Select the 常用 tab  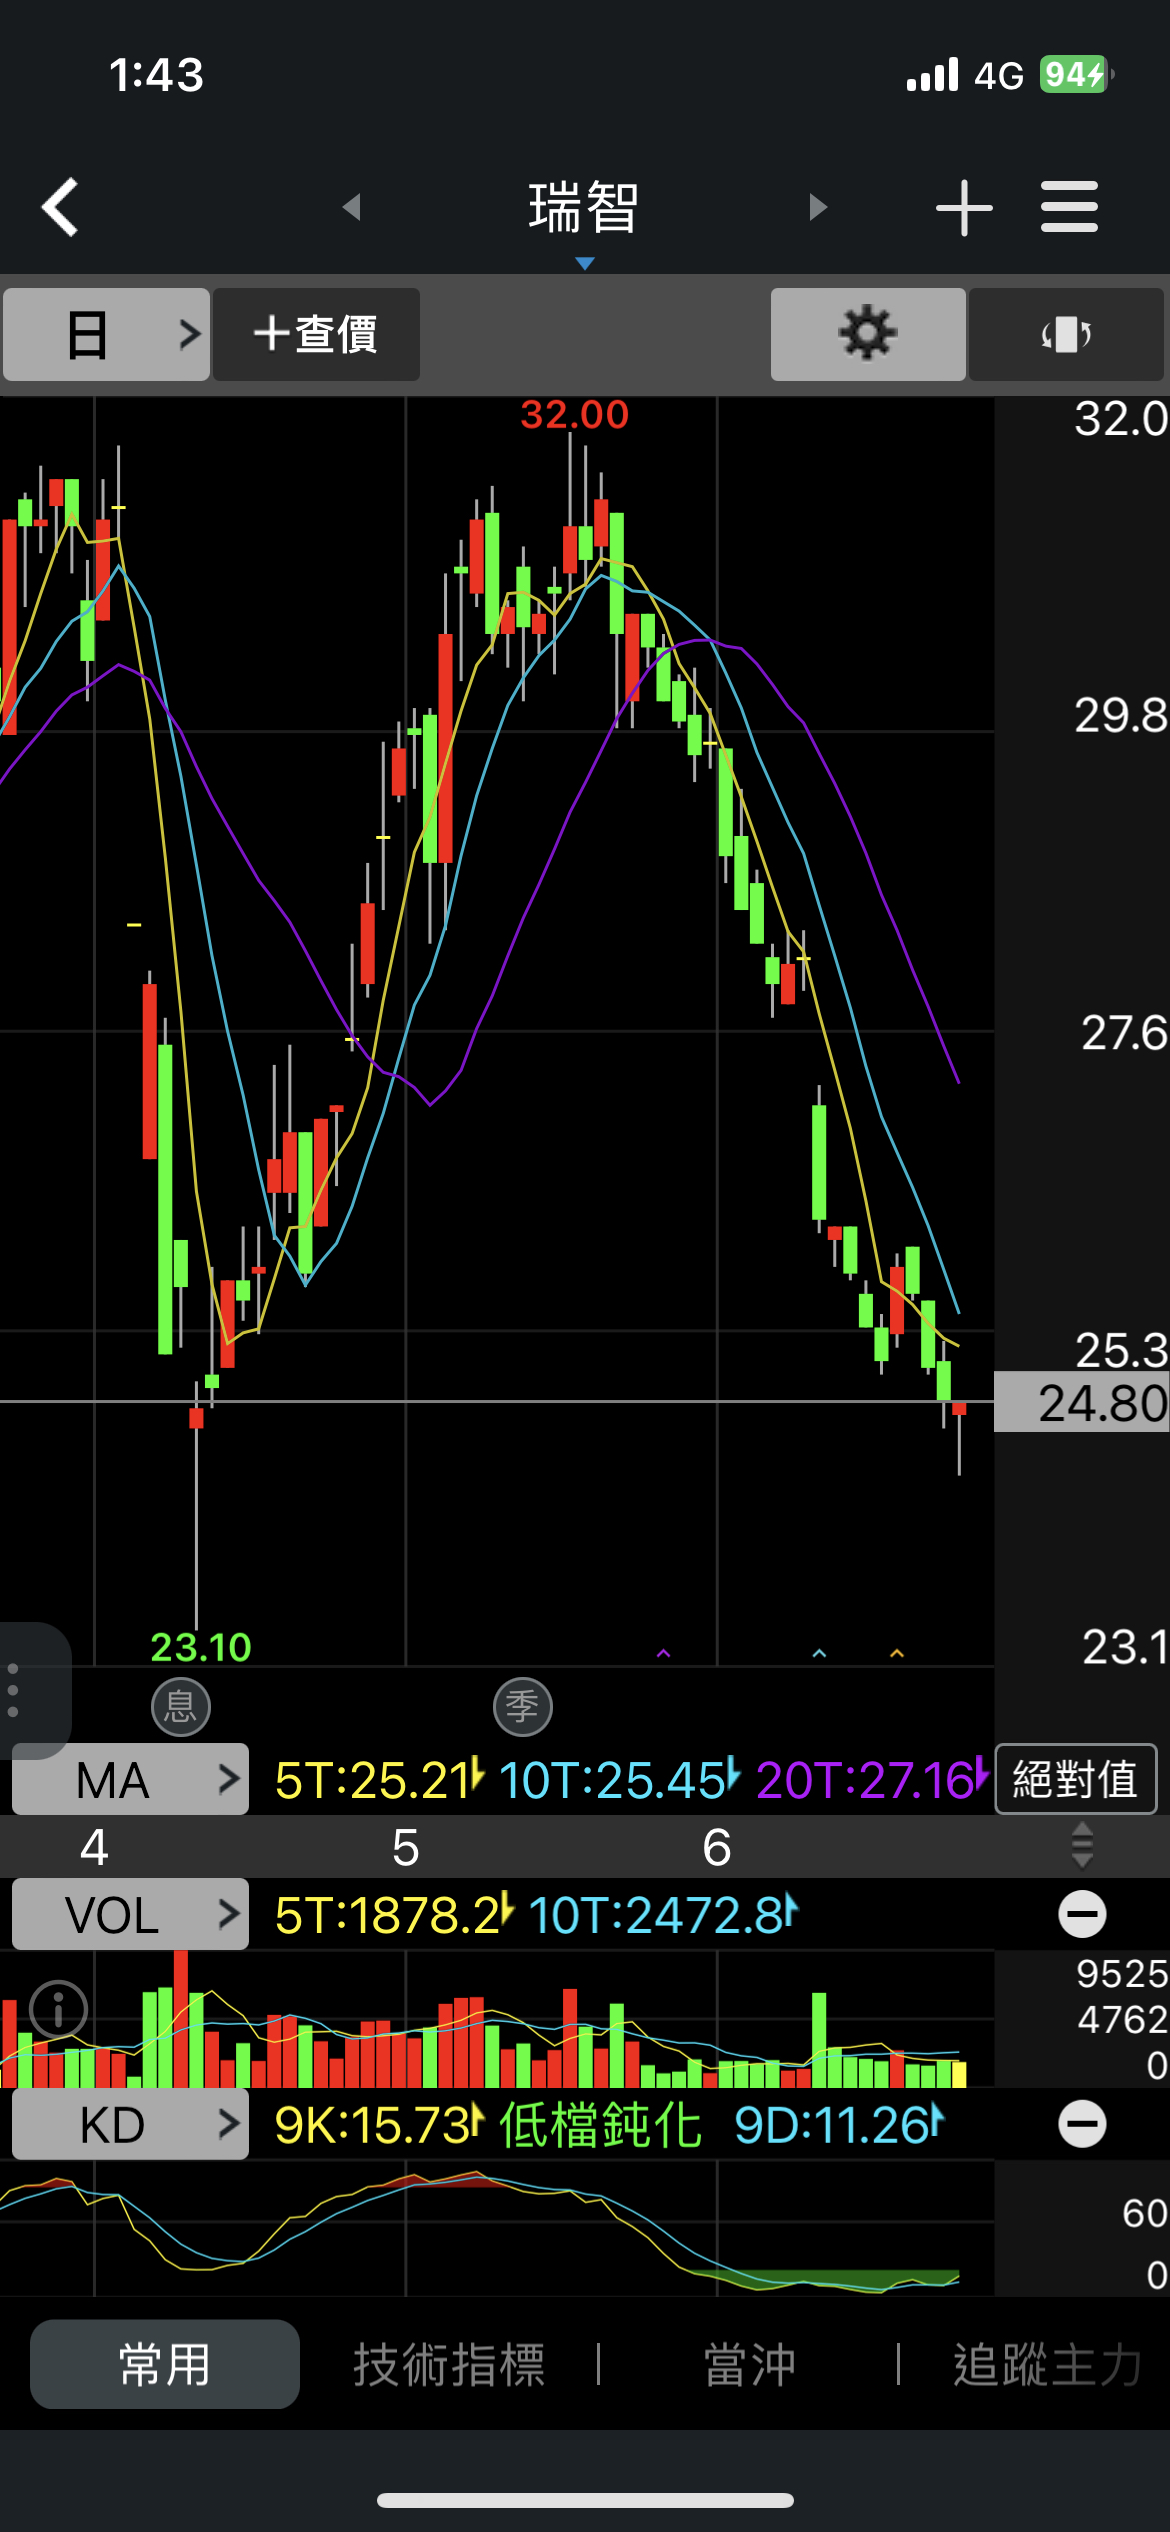(x=165, y=2364)
